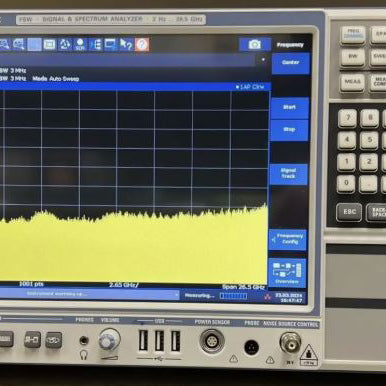
Task: Click the toolbar icon labeled SER
Action: click(80, 44)
